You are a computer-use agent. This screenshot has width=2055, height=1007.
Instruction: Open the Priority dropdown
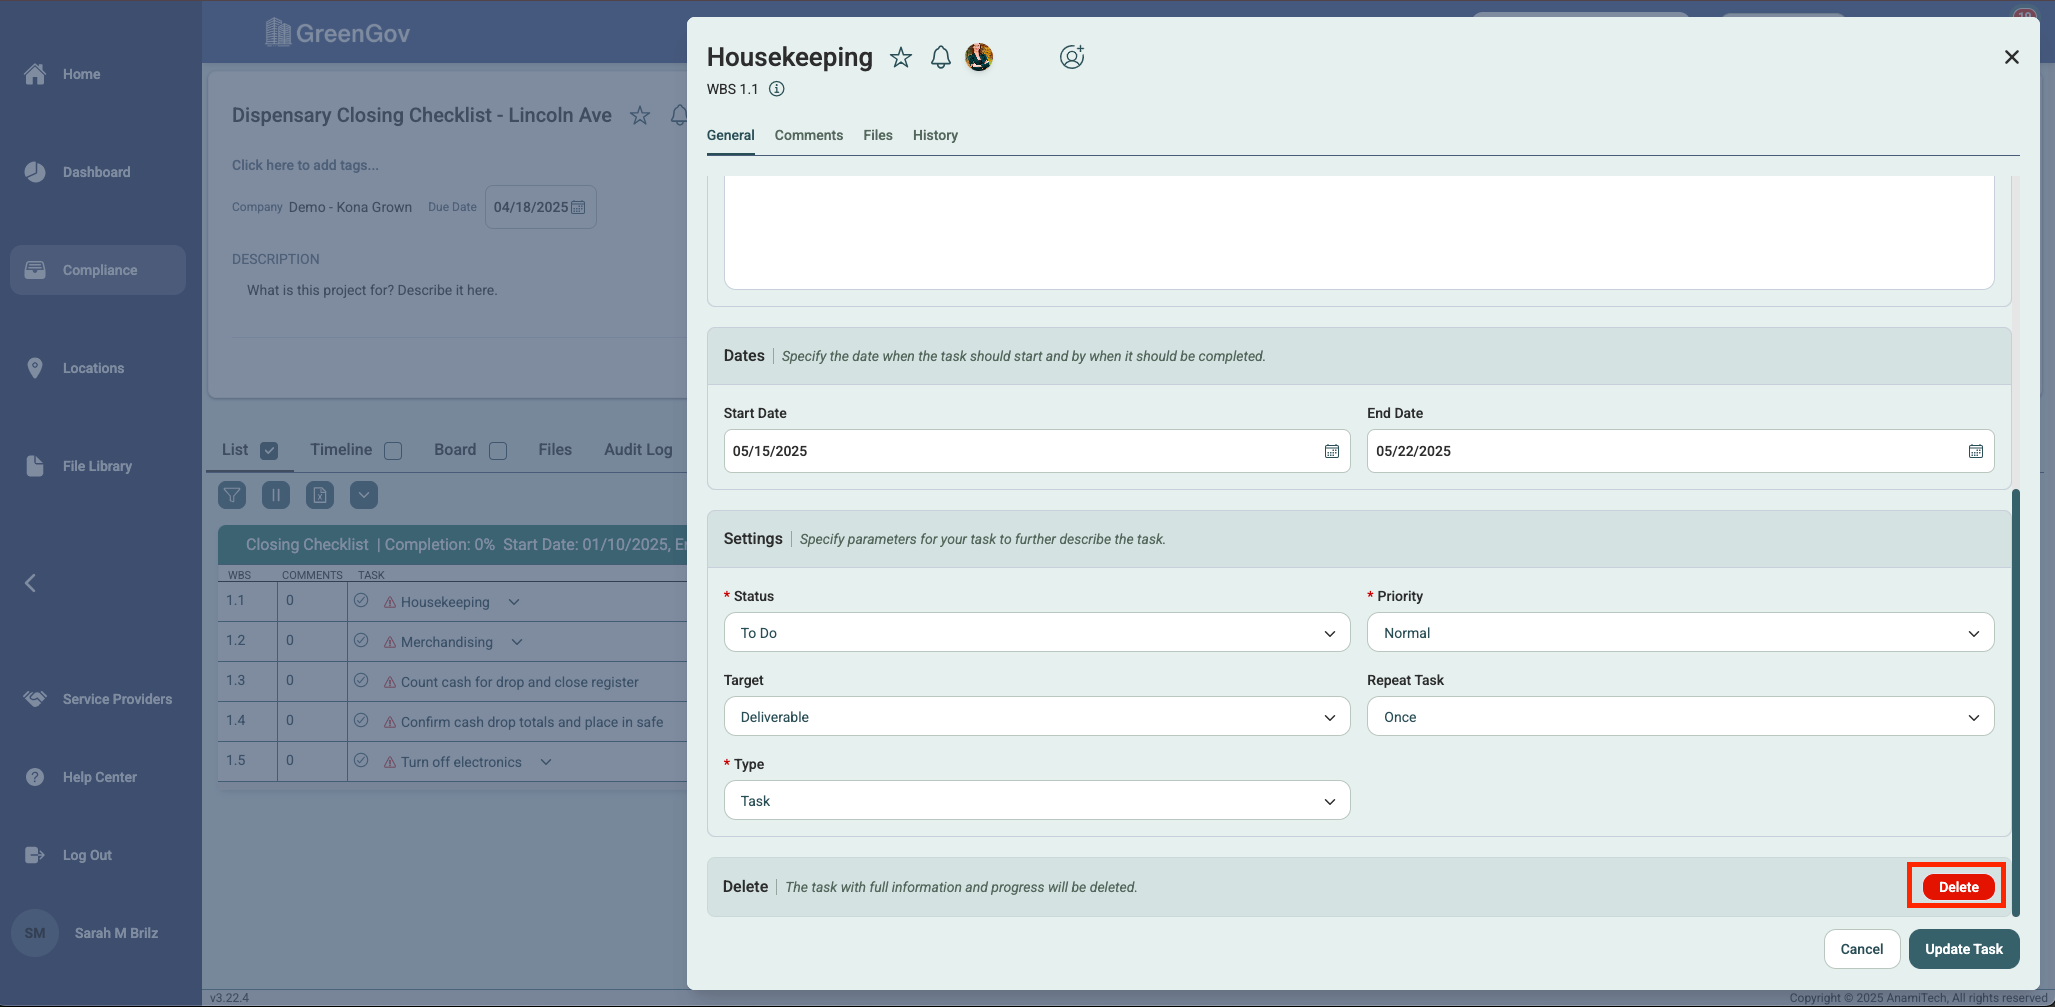pos(1679,633)
